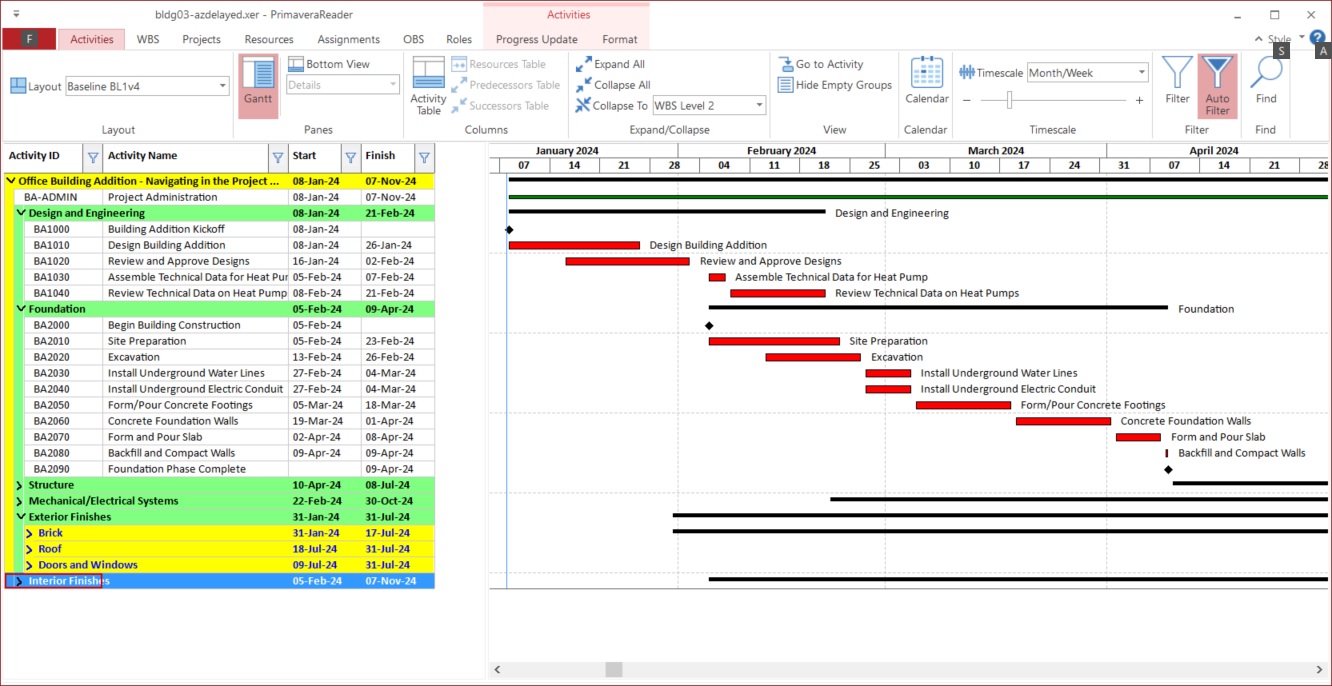Screen dimensions: 1332x686
Task: Click the timescale zoom slider handle
Action: [x=1010, y=100]
